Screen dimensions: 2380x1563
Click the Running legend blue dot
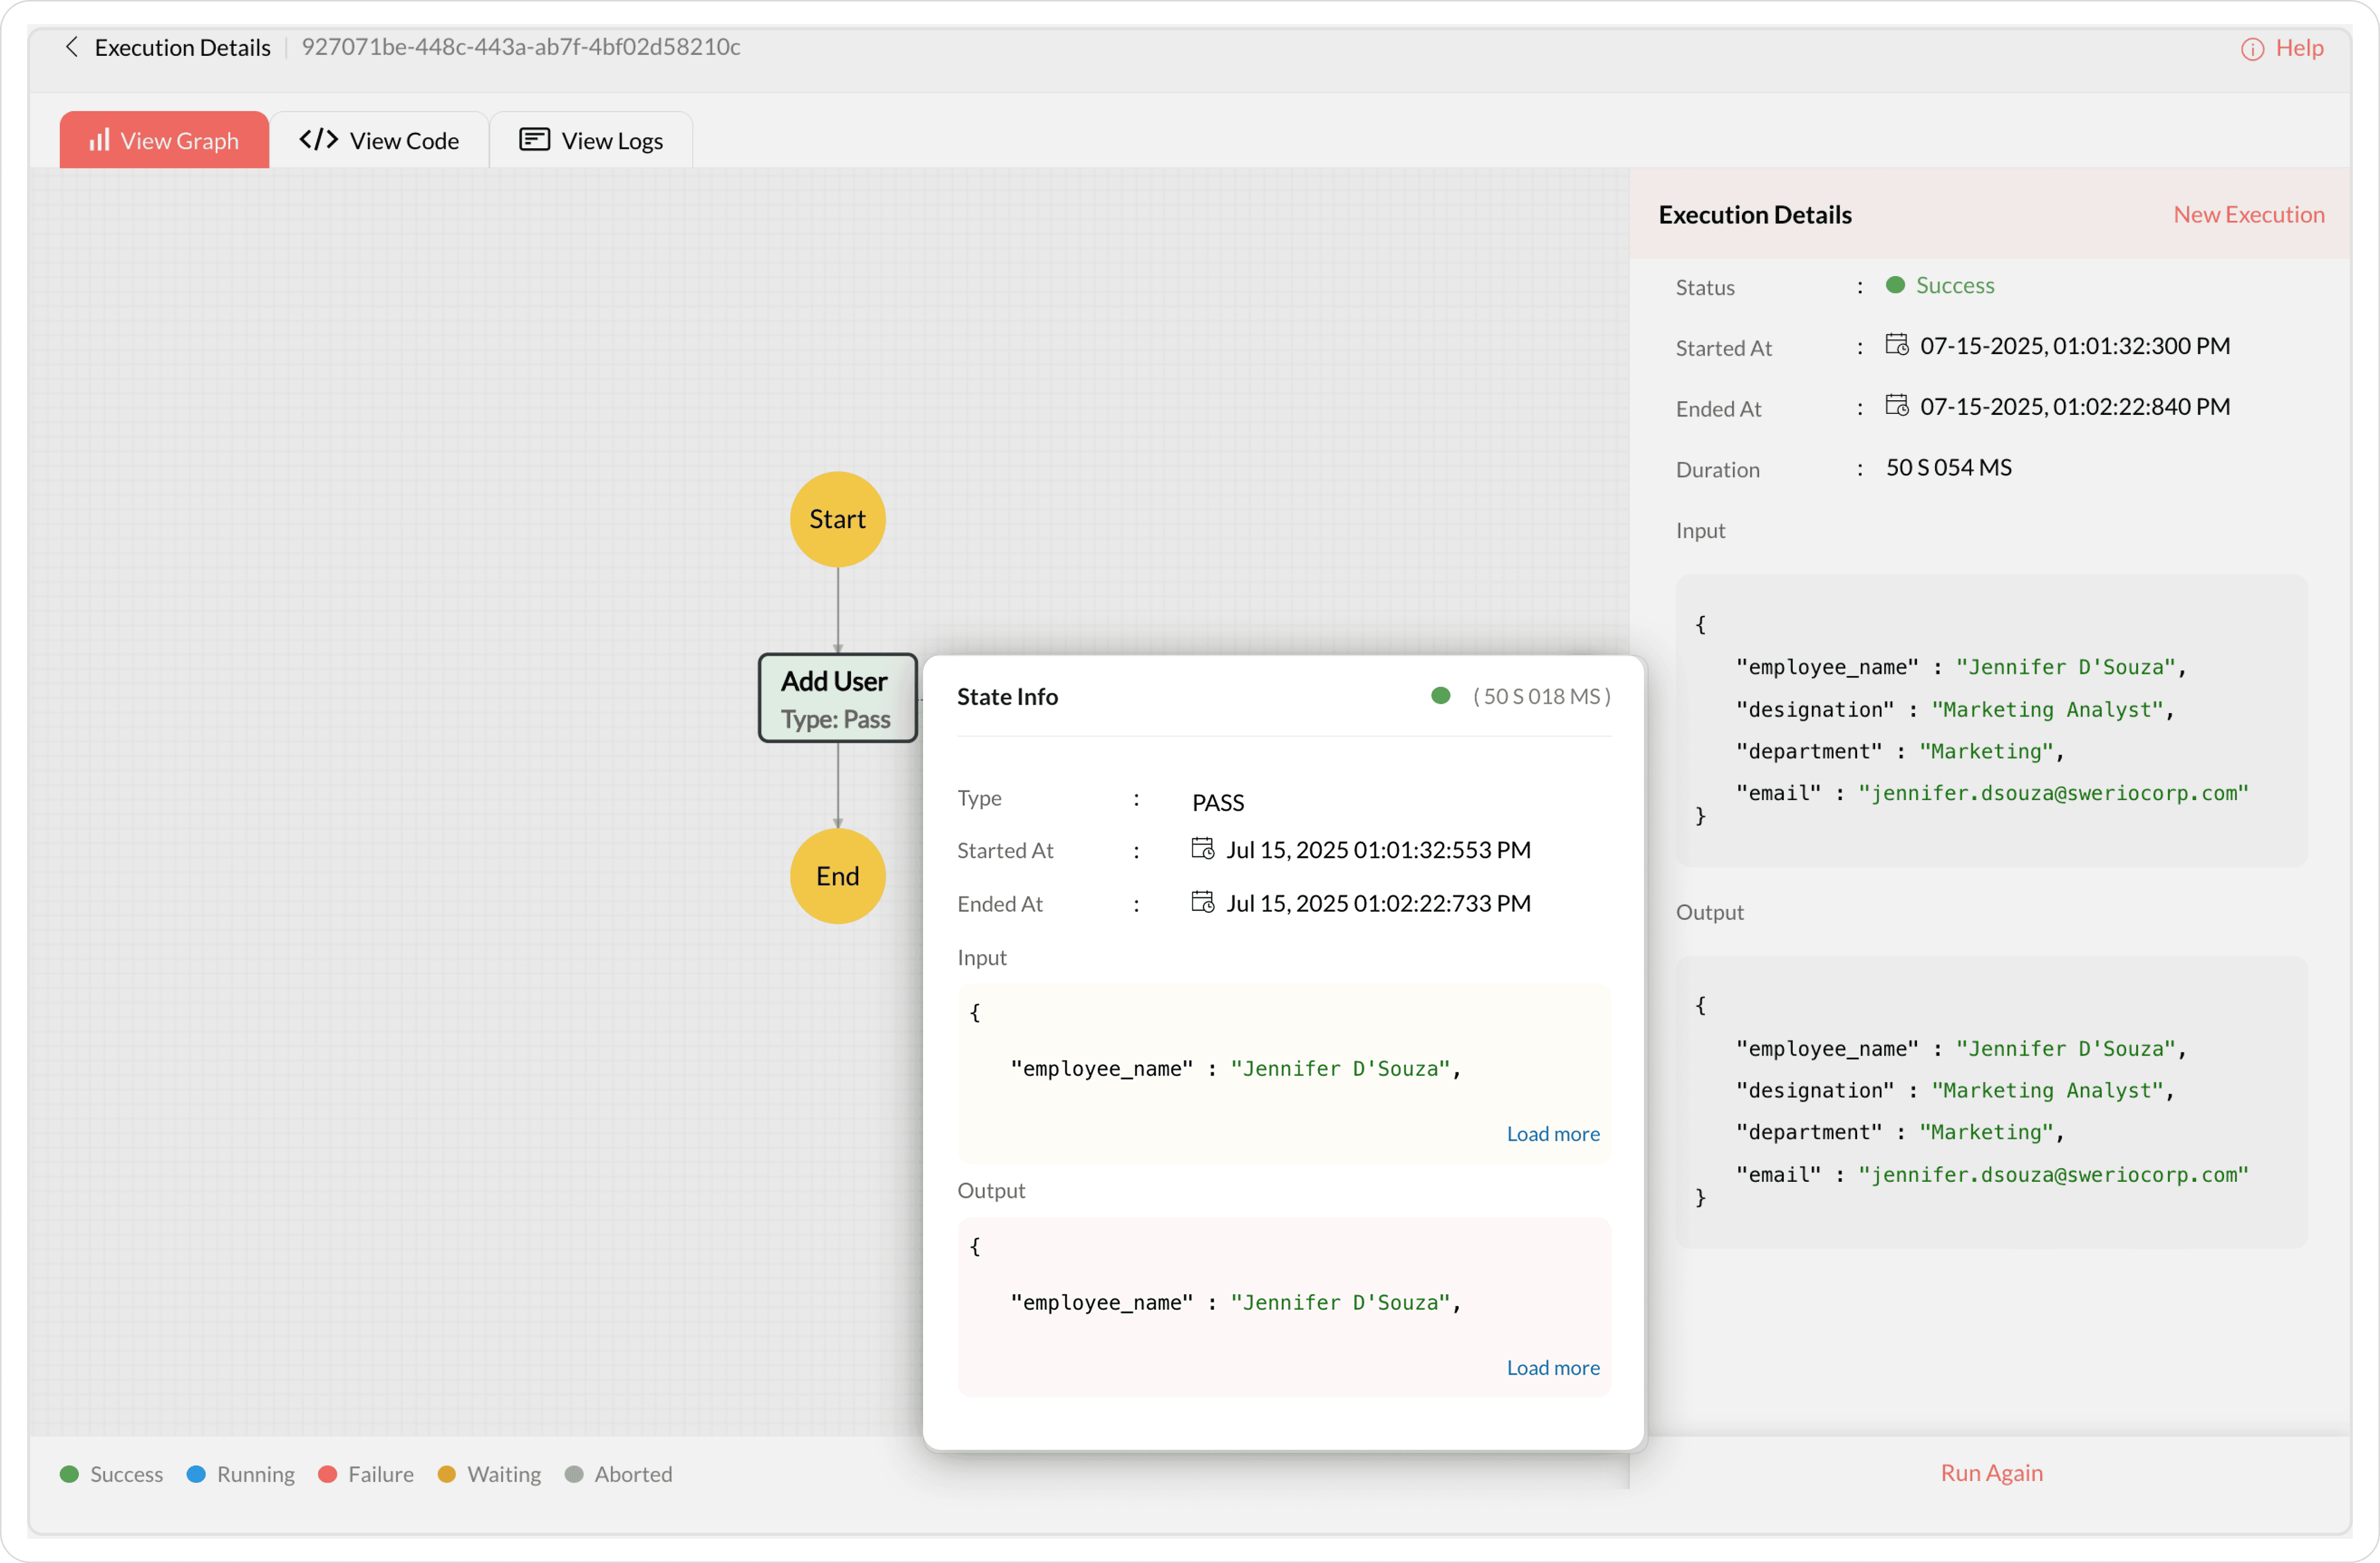196,1474
